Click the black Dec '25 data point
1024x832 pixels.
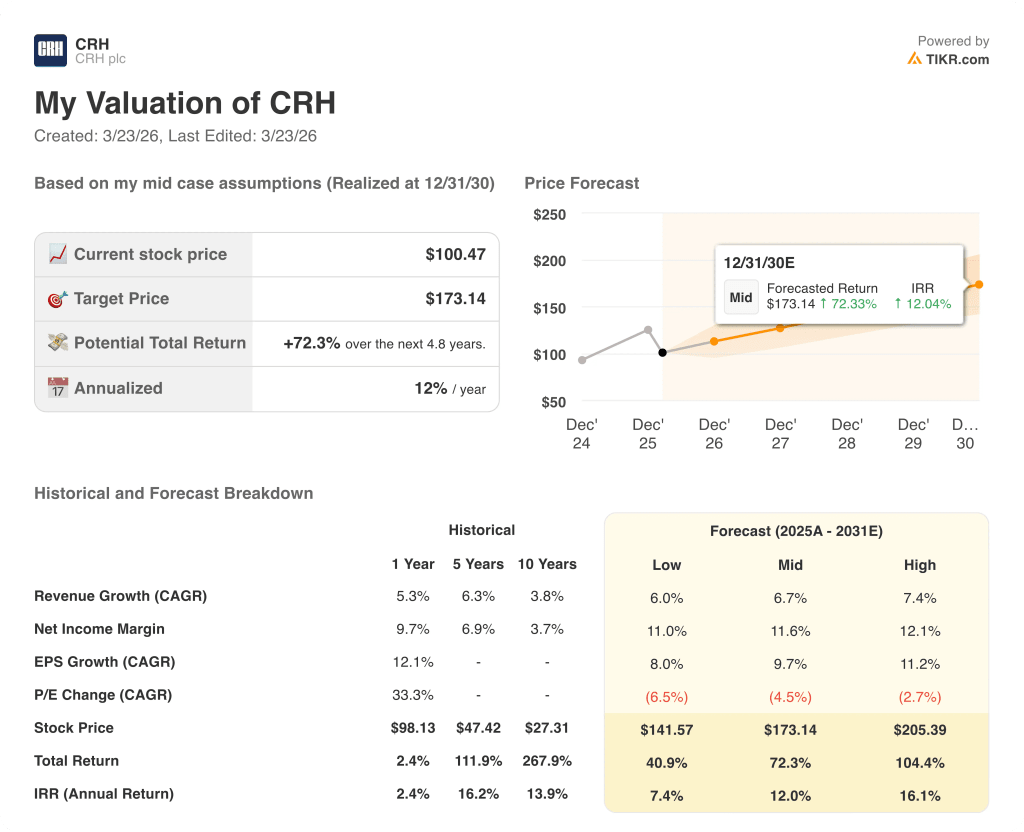pyautogui.click(x=662, y=352)
